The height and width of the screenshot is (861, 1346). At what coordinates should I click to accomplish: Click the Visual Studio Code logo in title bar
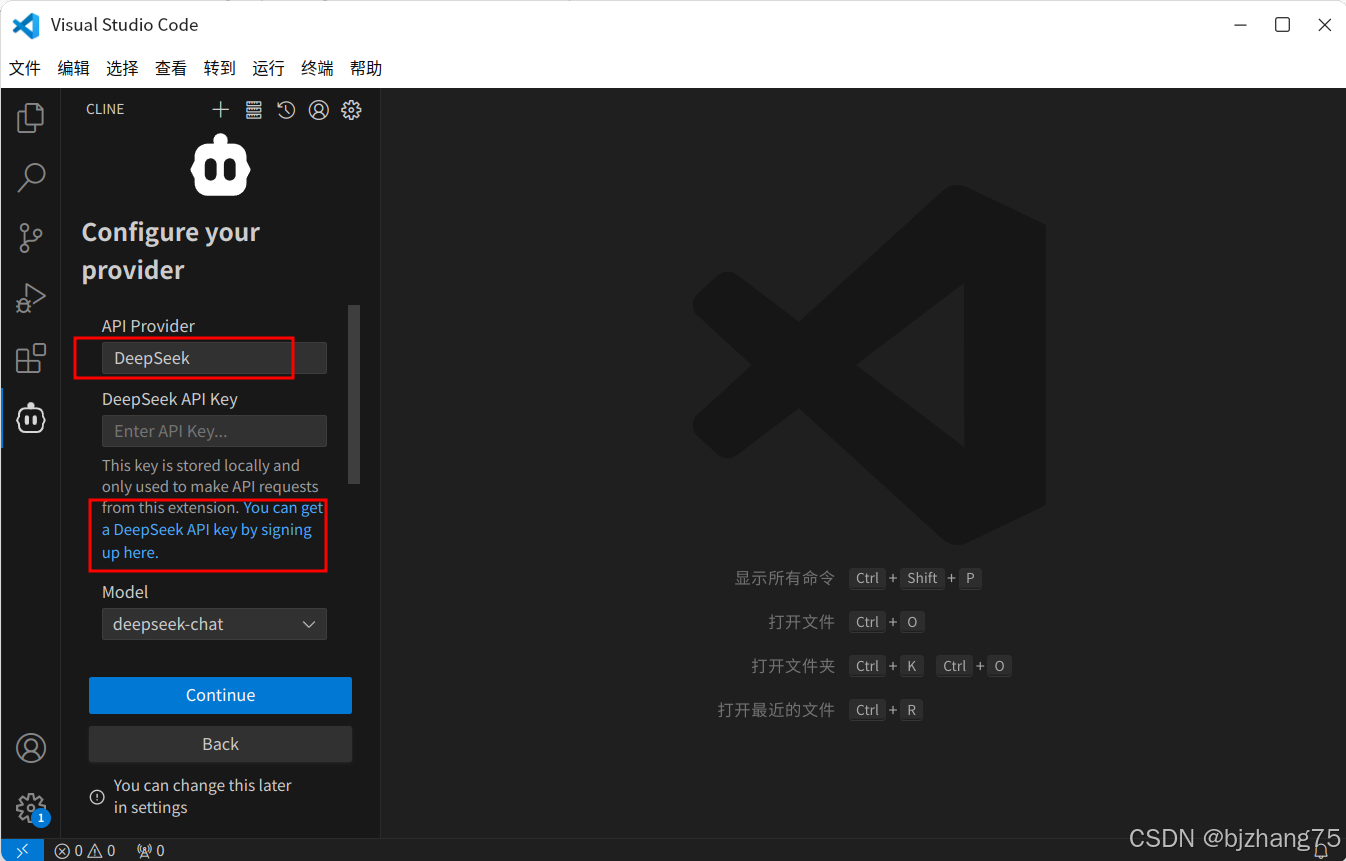coord(26,25)
